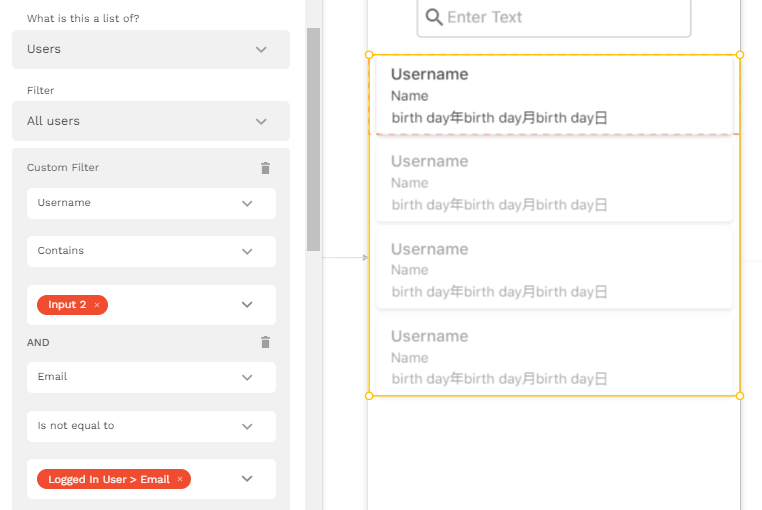Expand the Email field dropdown
The image size is (762, 510).
(x=151, y=377)
